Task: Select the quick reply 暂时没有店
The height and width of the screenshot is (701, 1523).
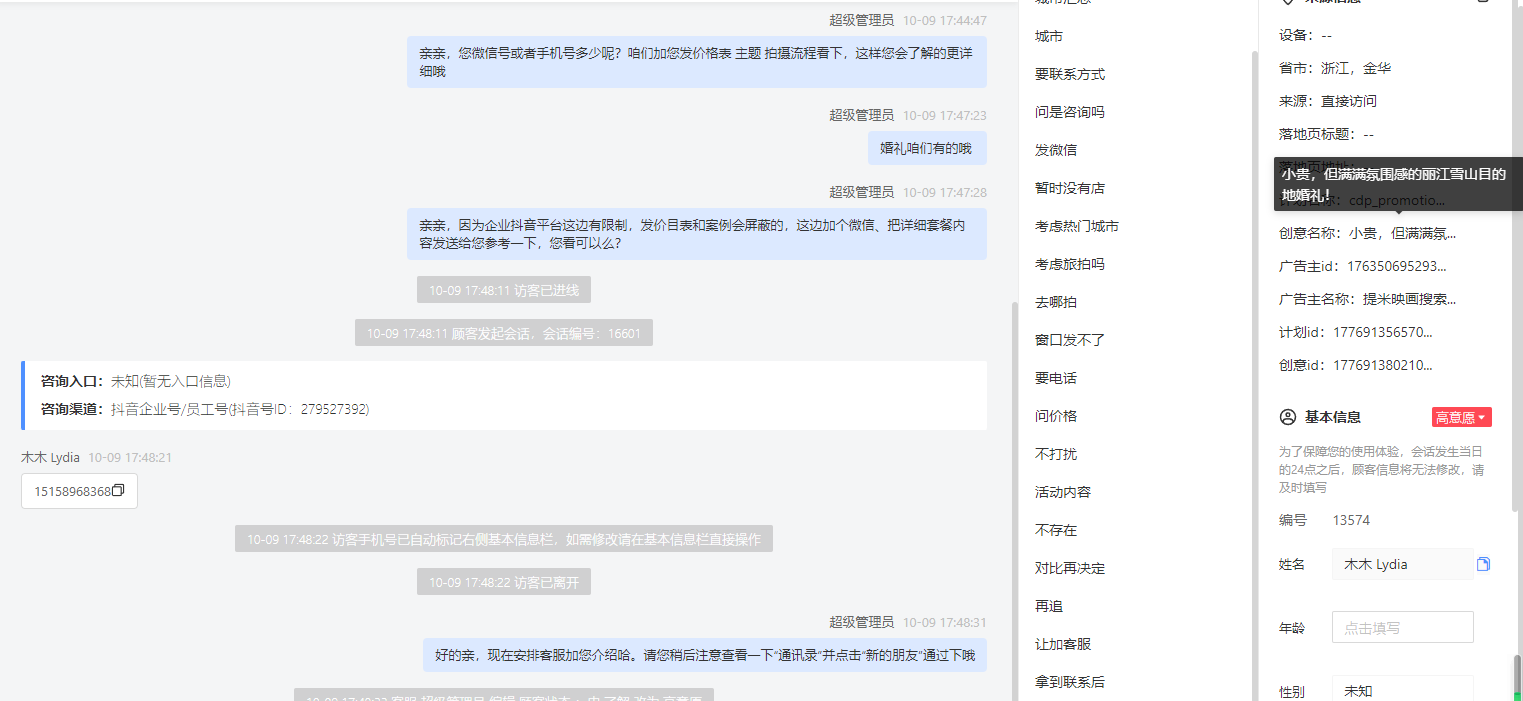Action: click(1070, 188)
